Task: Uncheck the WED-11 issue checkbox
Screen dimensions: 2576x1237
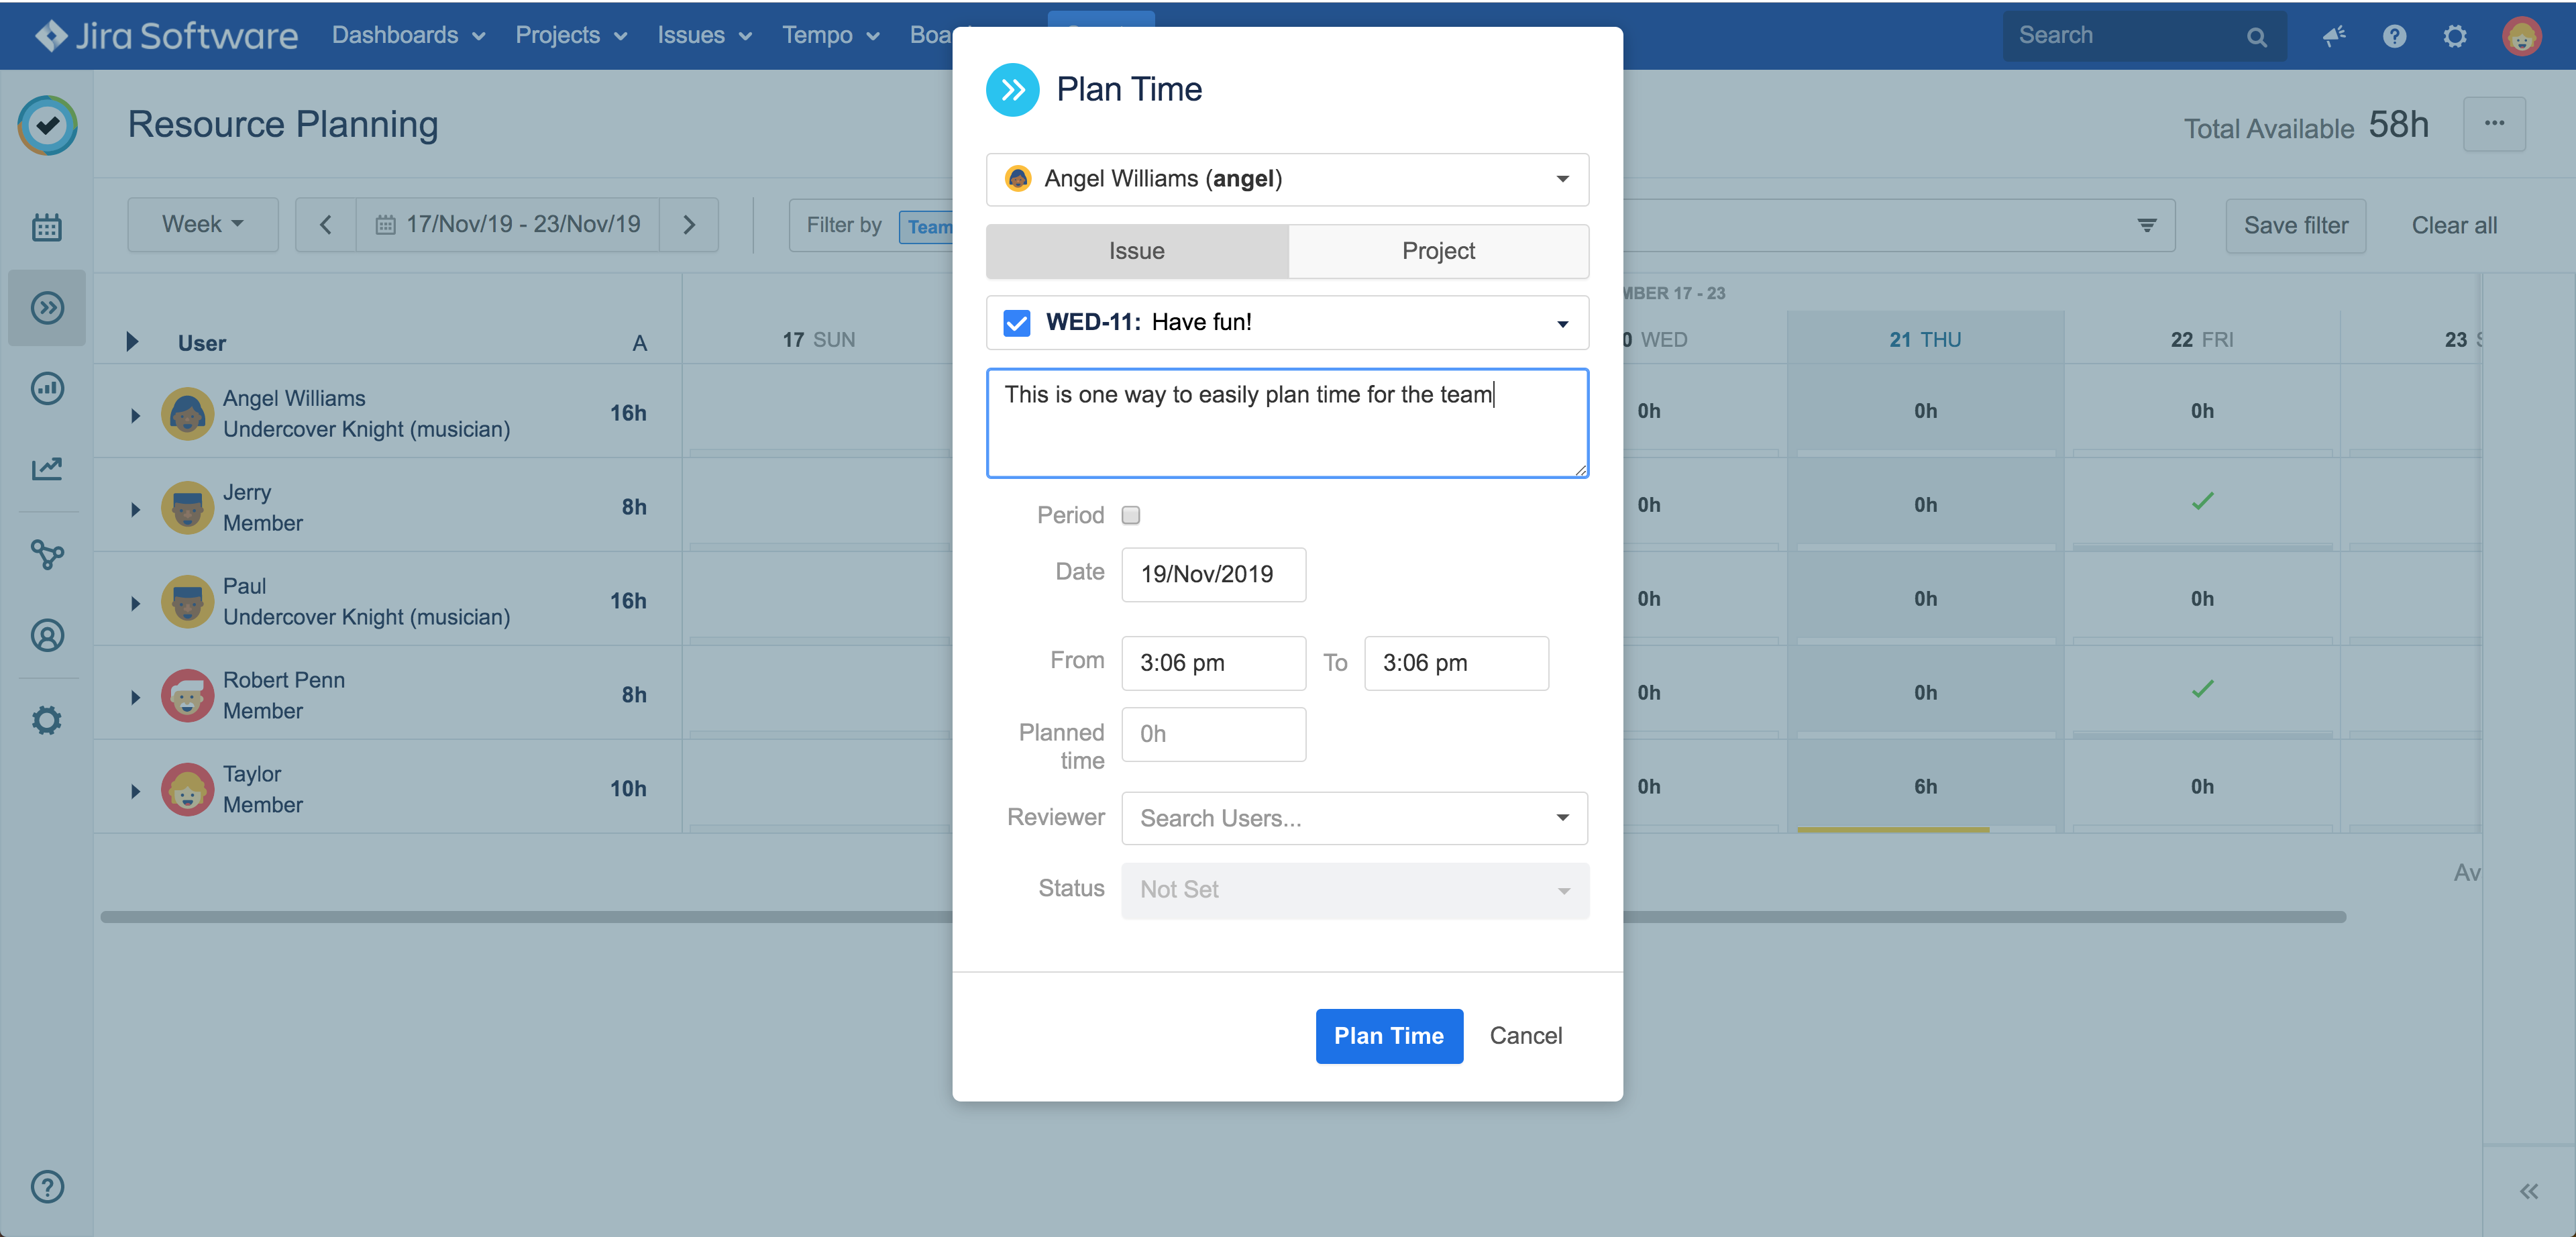Action: (x=1016, y=322)
